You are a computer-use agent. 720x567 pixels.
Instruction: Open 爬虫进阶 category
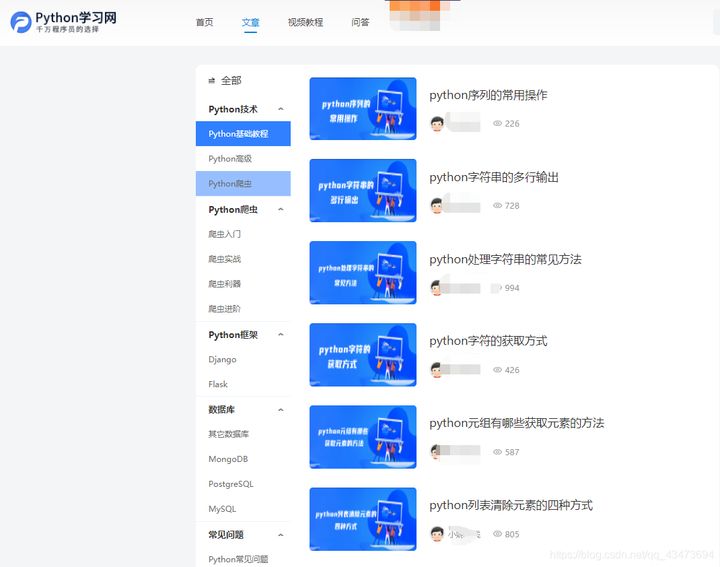click(224, 309)
